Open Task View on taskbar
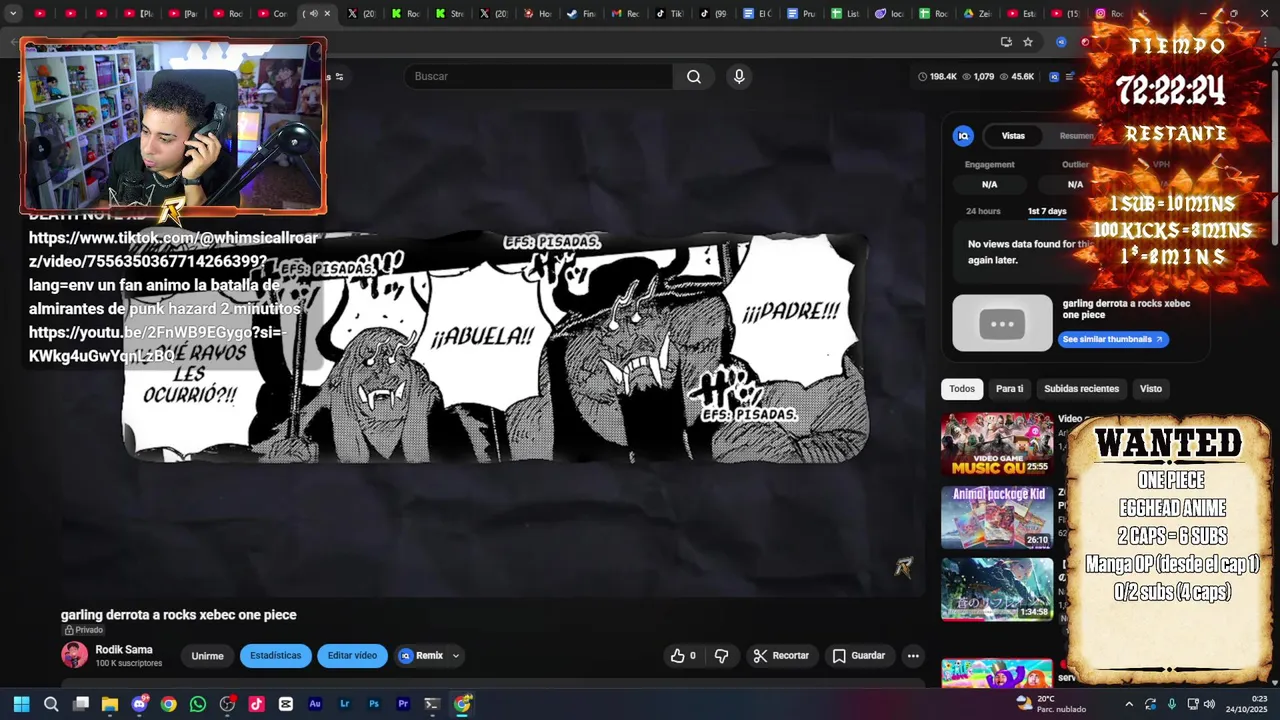The image size is (1280, 720). click(81, 704)
